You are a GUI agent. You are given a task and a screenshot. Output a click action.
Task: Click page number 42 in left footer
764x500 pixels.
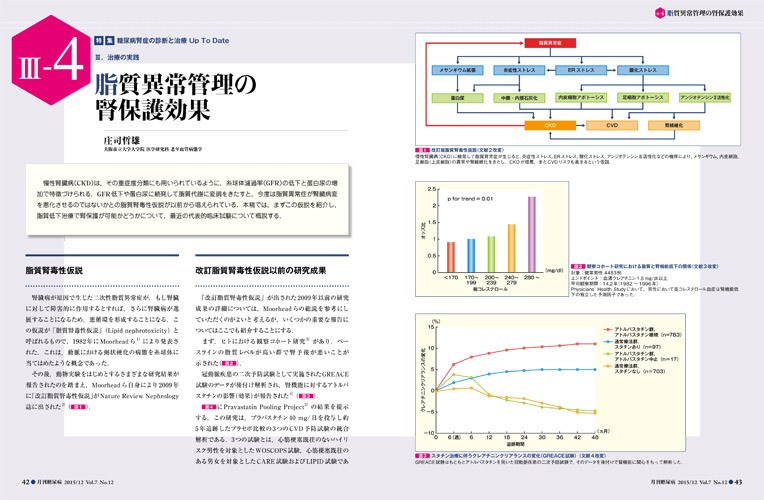click(x=26, y=482)
